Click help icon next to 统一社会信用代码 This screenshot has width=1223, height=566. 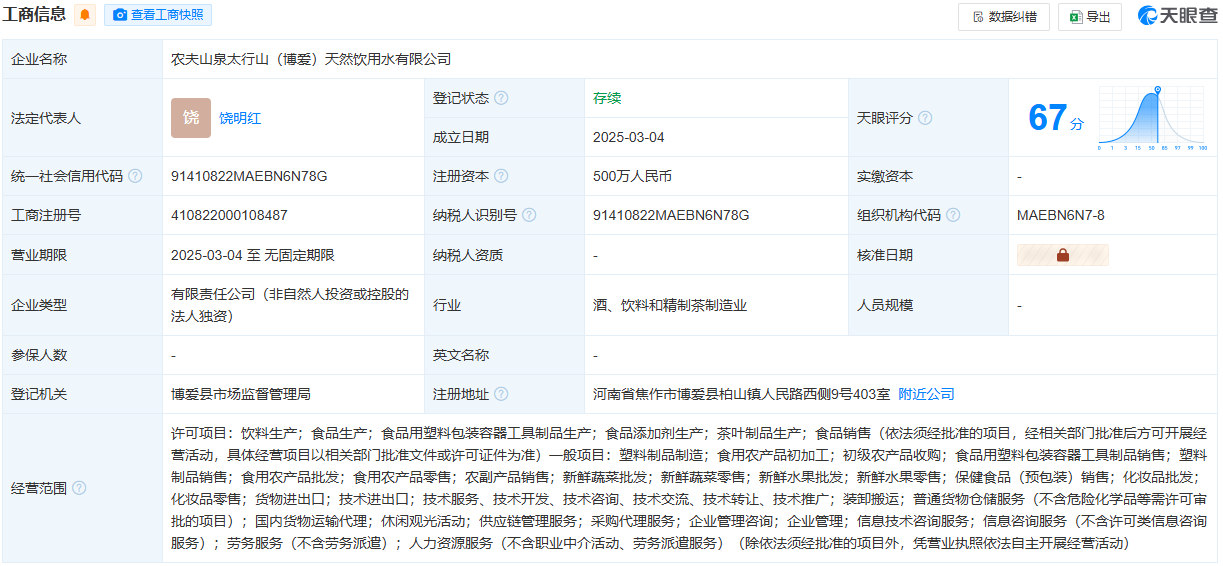coord(135,176)
